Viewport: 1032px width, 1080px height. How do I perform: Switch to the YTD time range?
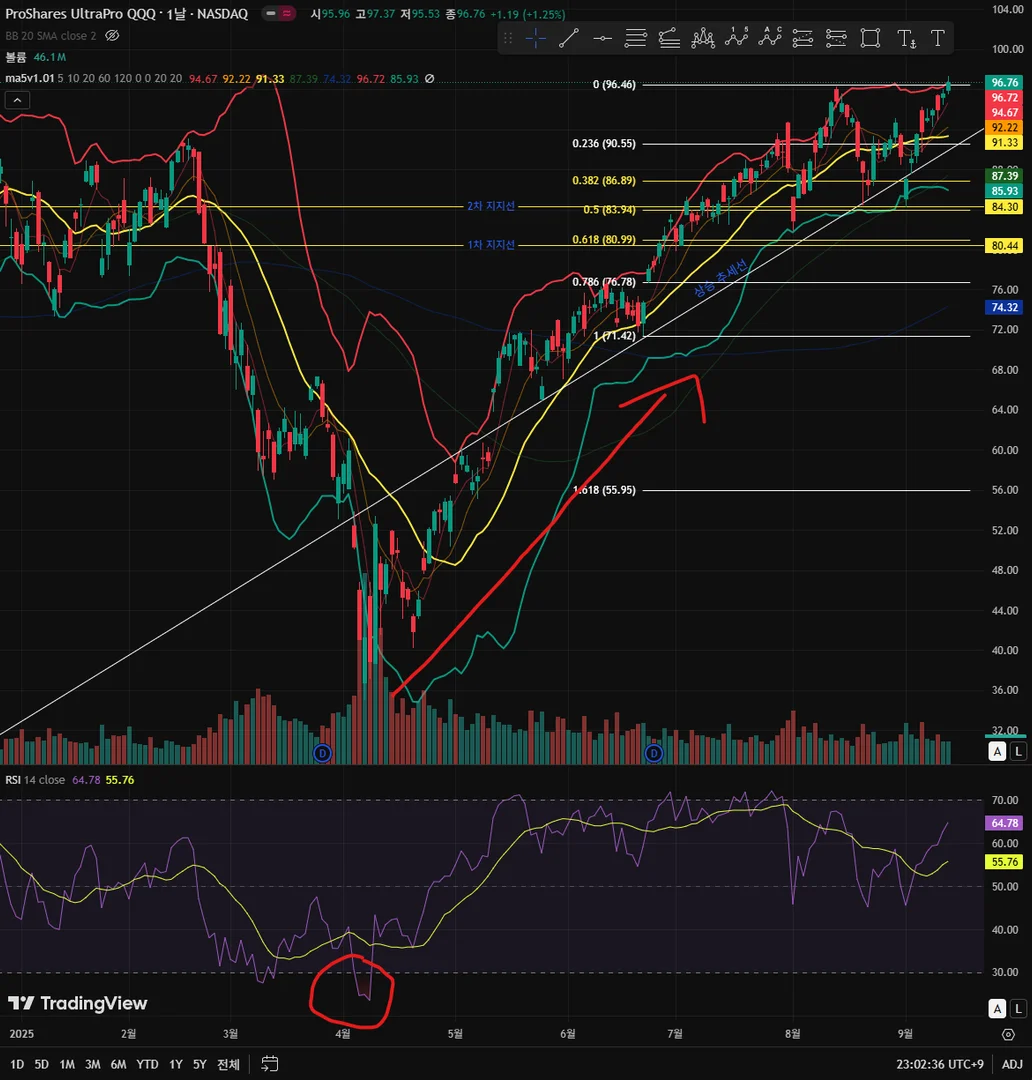147,1064
